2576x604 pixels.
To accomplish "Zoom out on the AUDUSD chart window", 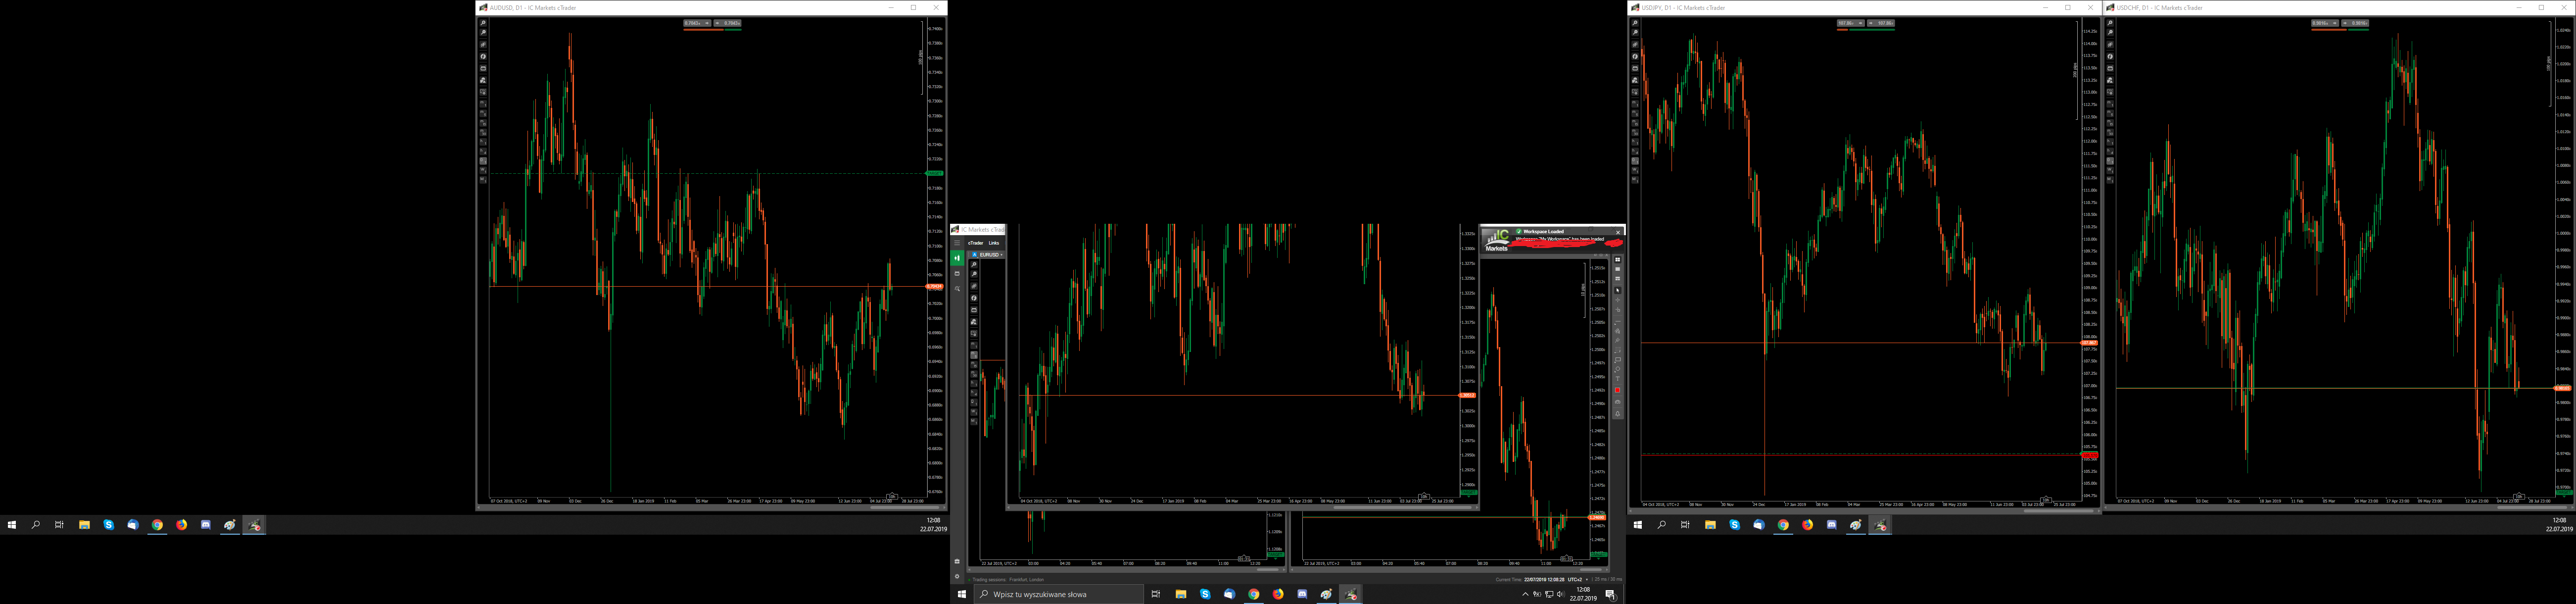I will tap(484, 33).
